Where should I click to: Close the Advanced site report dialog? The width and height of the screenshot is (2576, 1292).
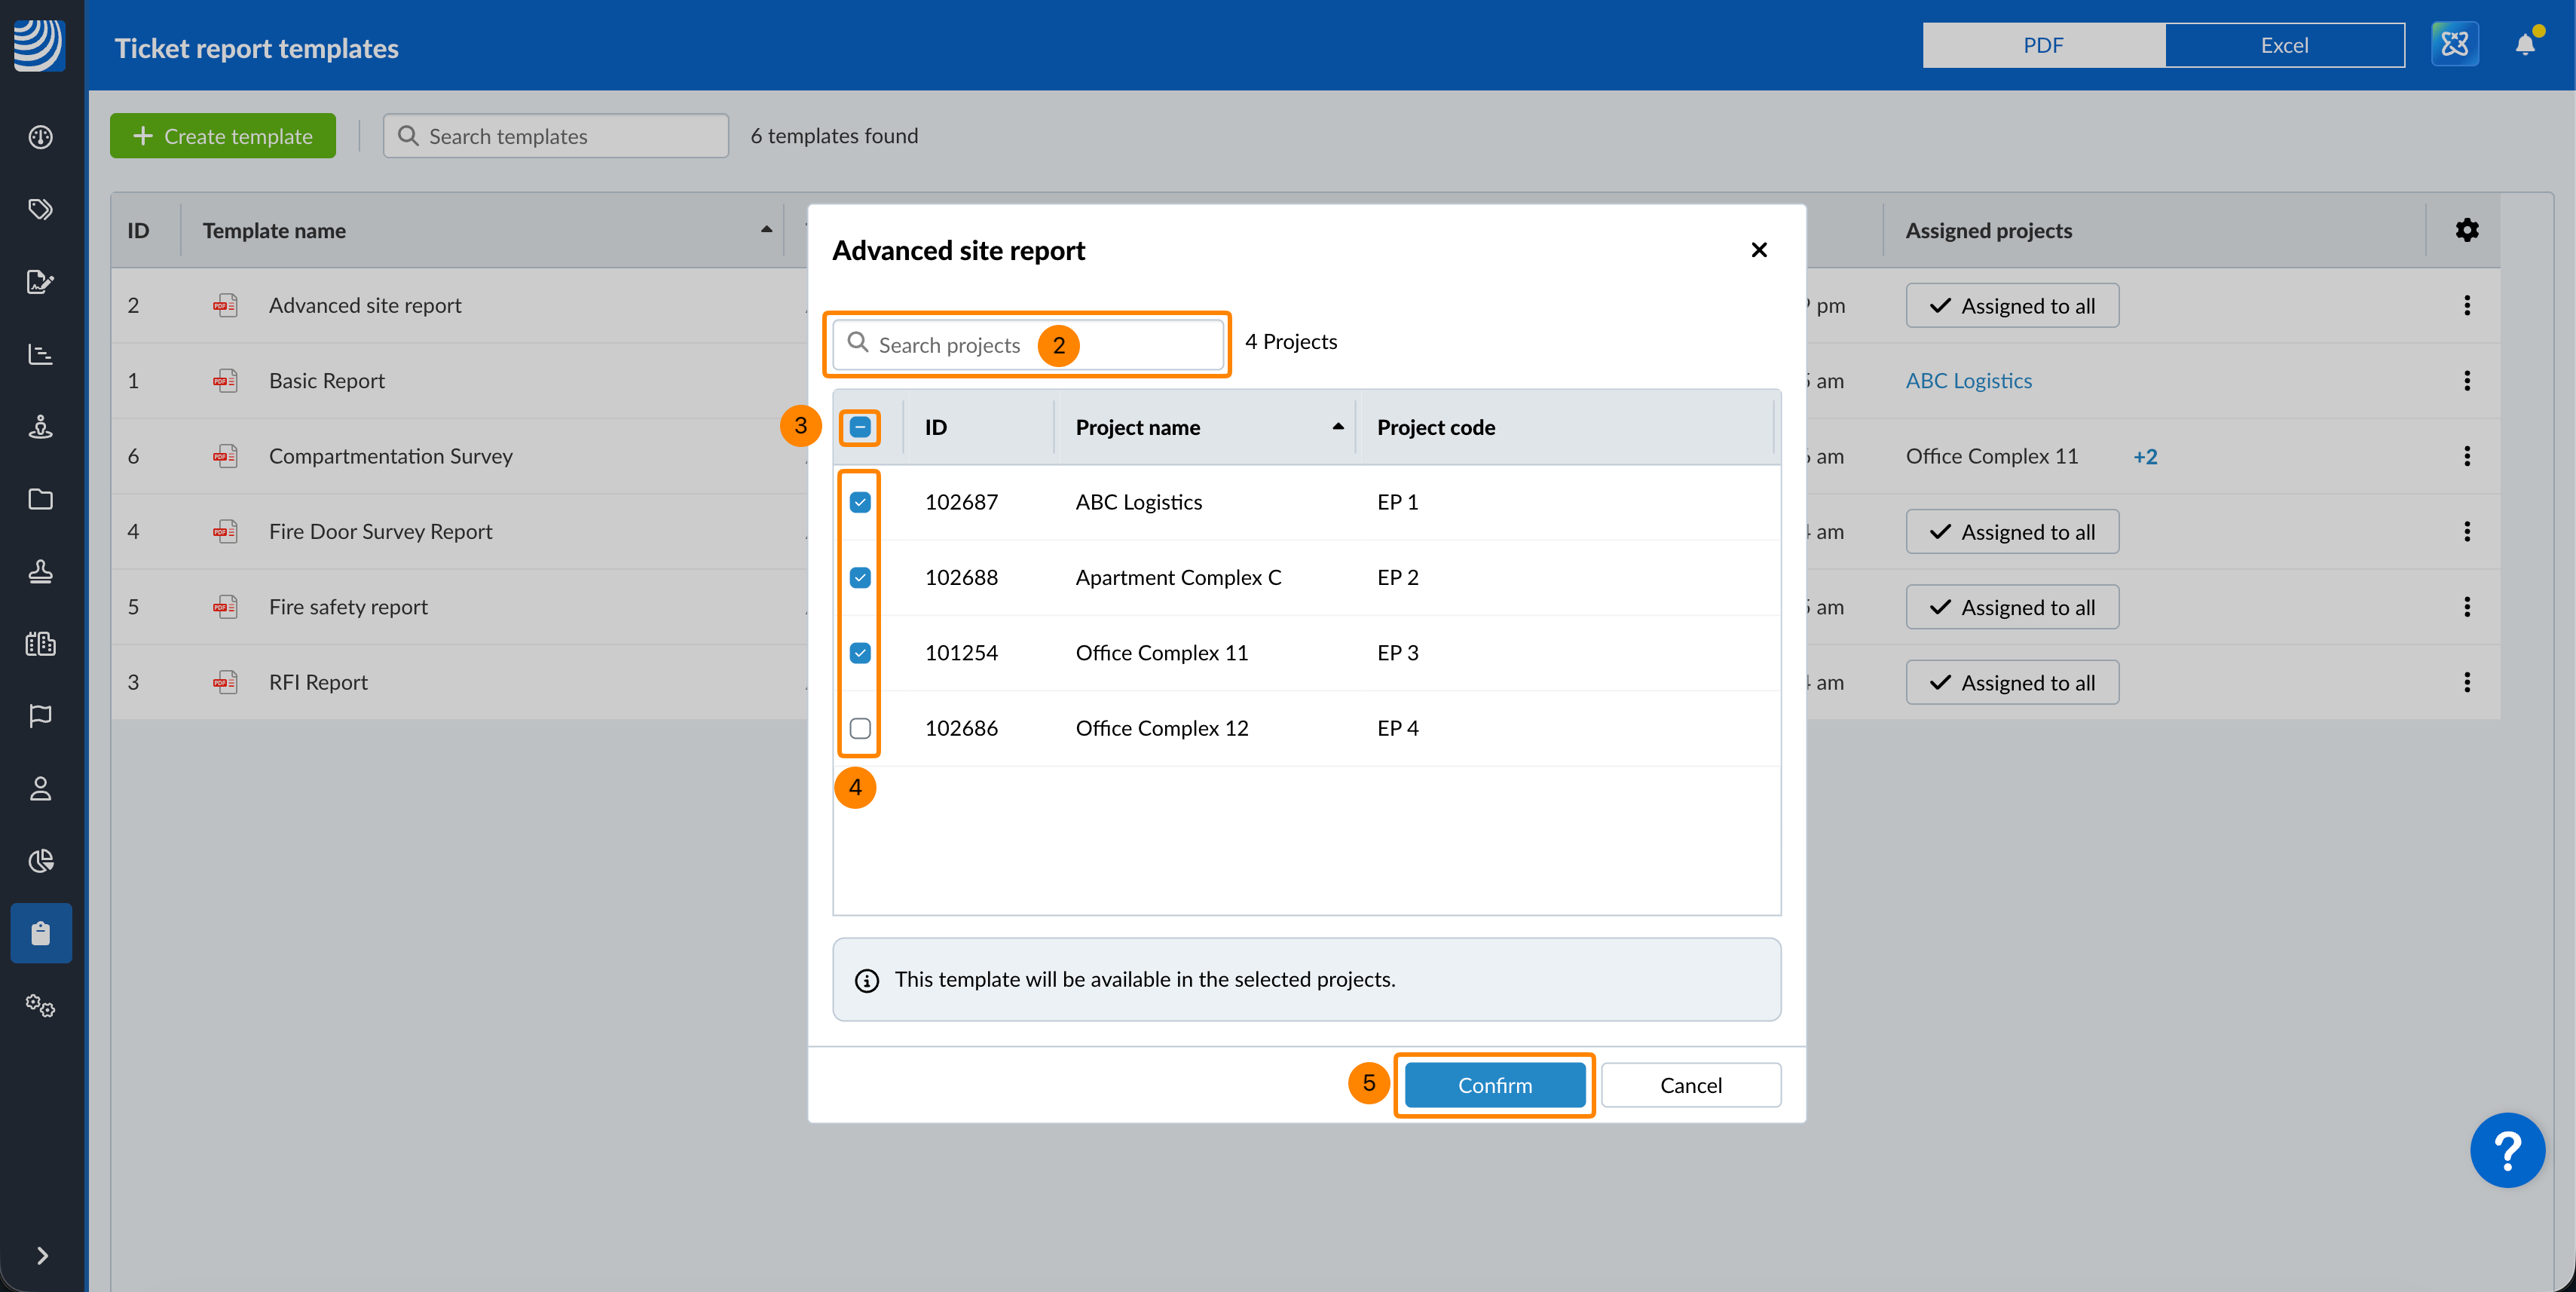tap(1759, 250)
